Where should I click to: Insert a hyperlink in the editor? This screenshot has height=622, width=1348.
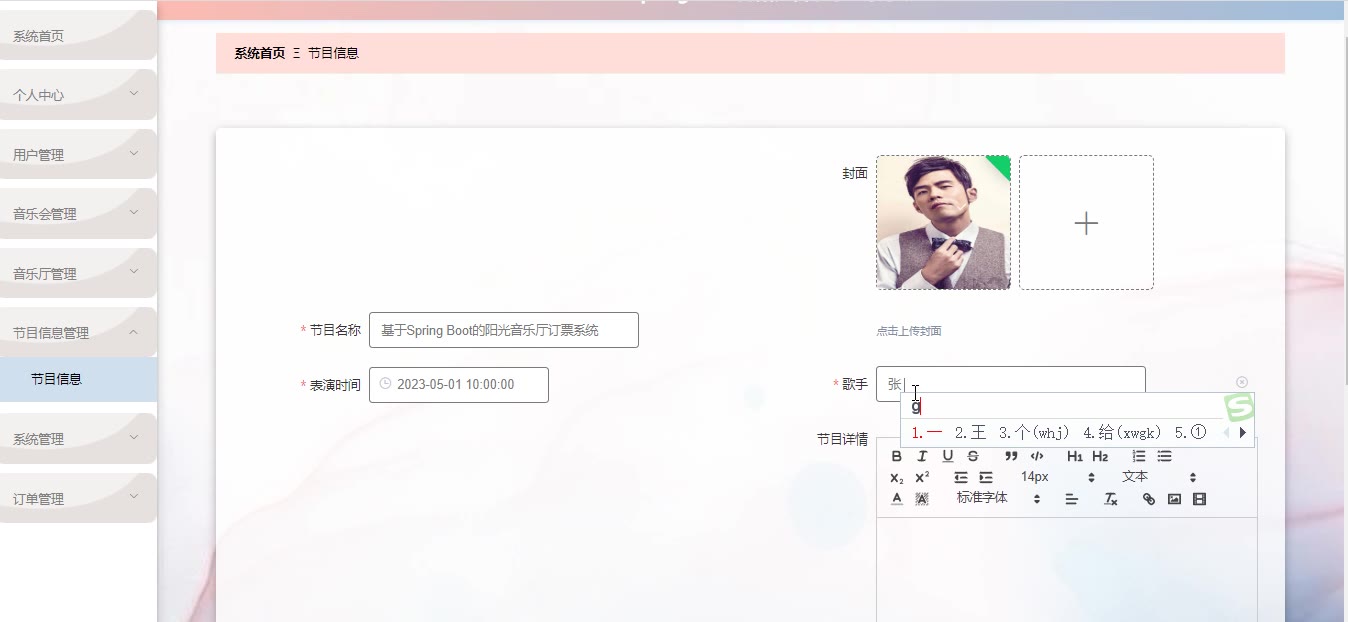point(1149,499)
